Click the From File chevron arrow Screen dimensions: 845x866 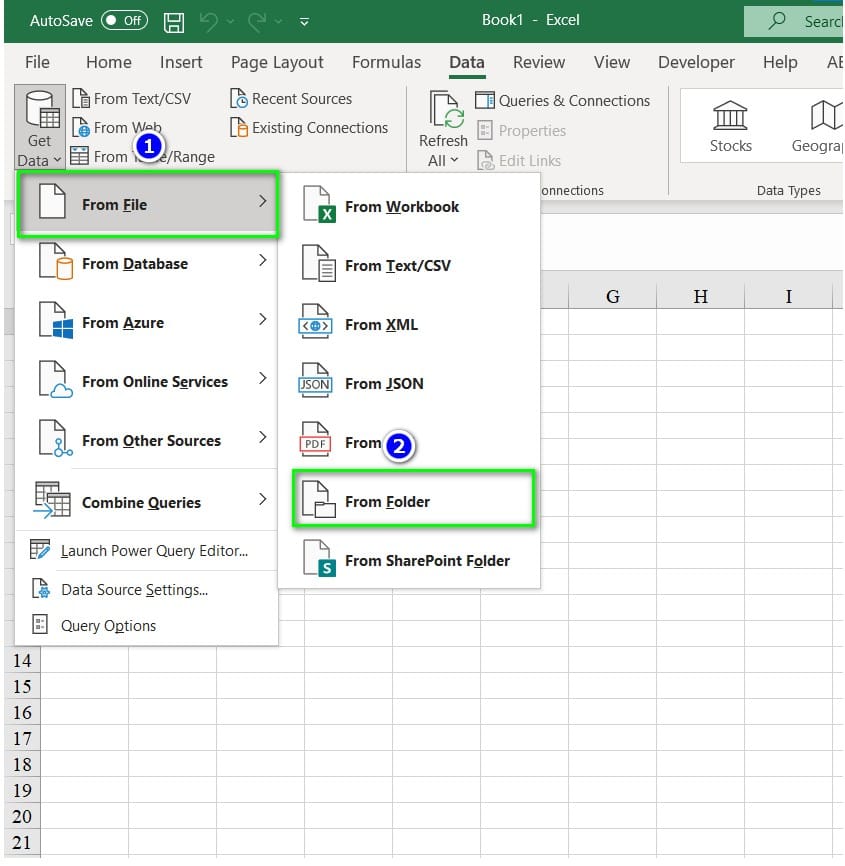tap(263, 201)
